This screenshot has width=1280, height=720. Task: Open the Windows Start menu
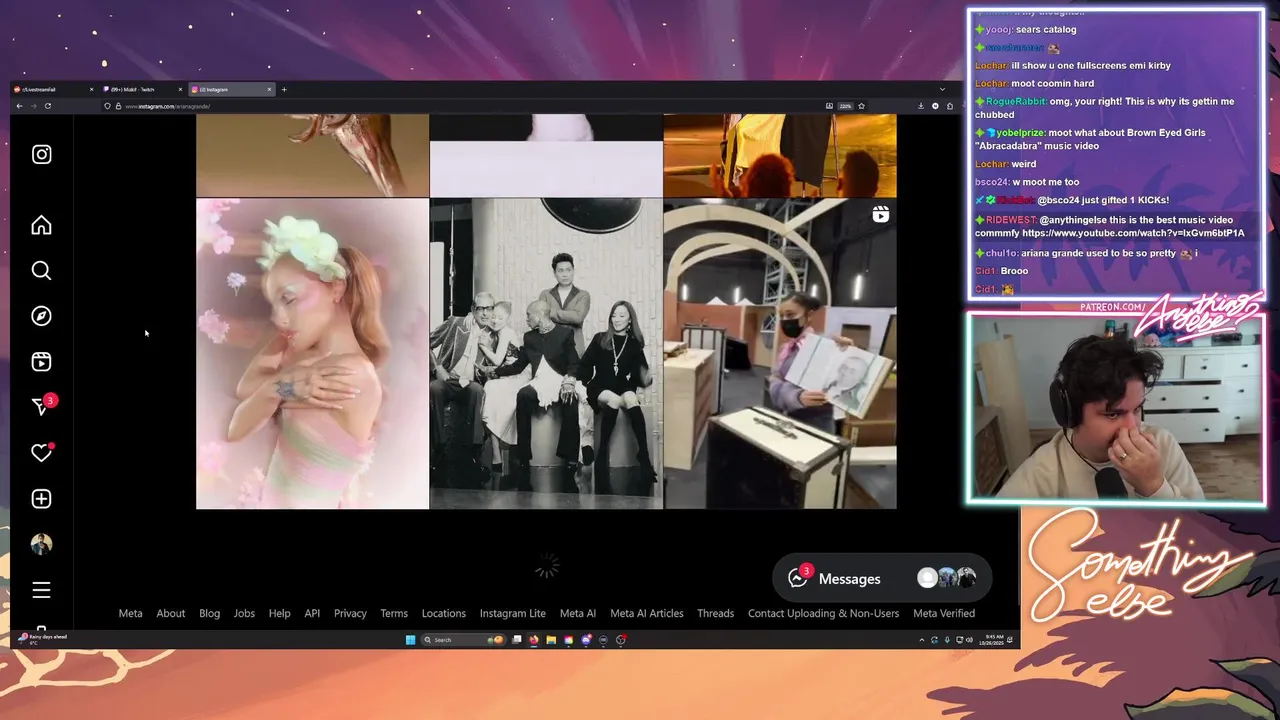click(410, 640)
